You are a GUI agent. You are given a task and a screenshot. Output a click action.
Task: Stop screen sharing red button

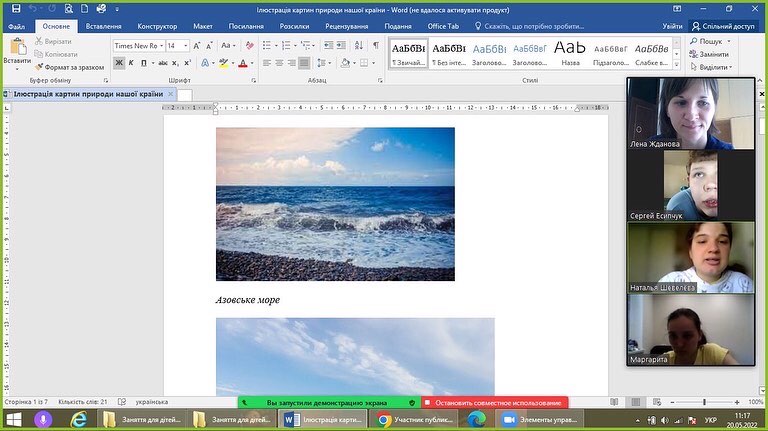(x=494, y=403)
